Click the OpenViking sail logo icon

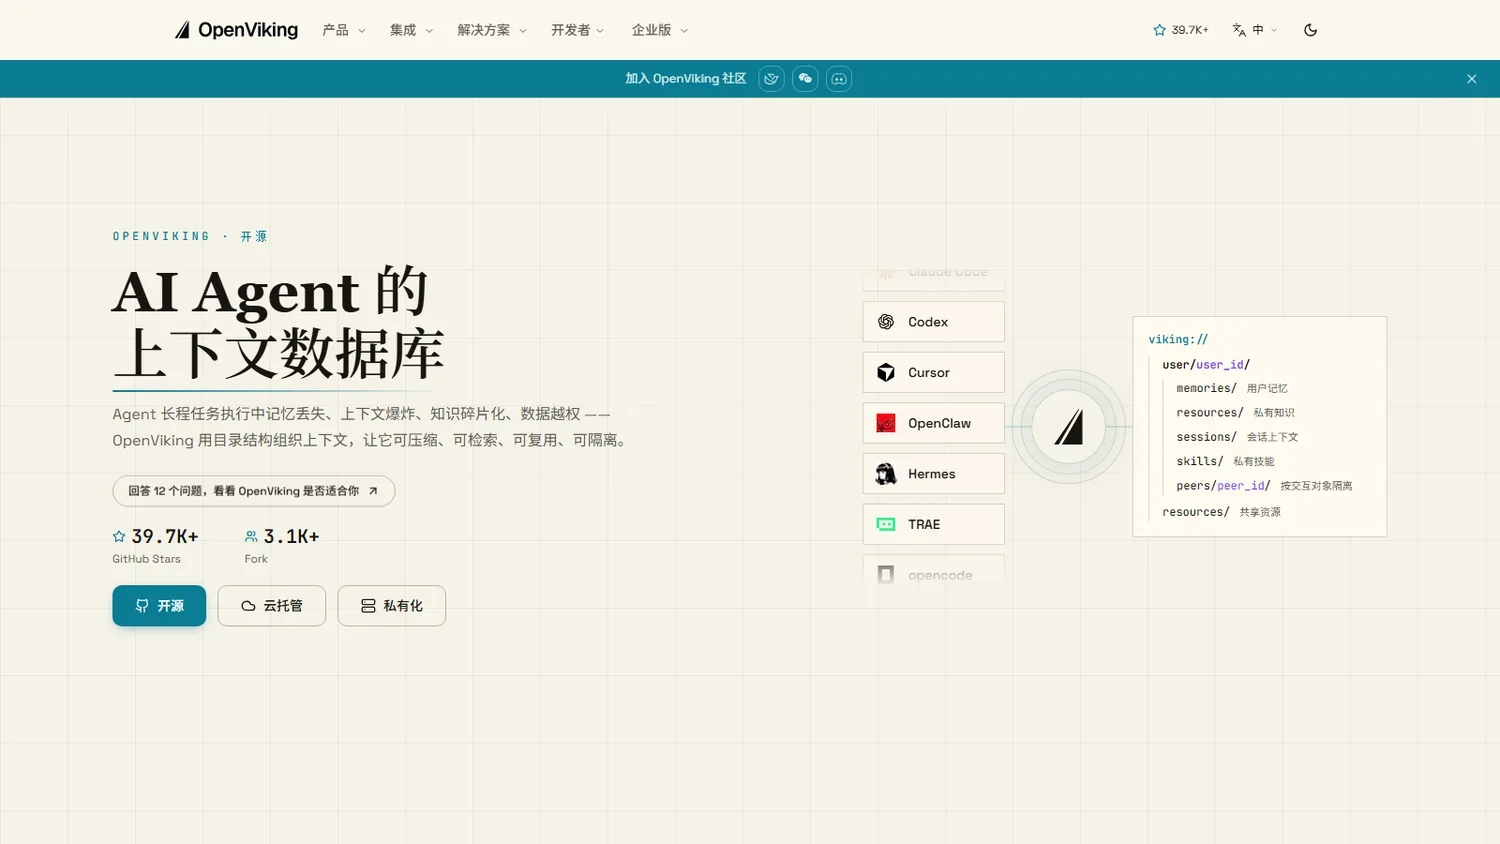click(182, 30)
